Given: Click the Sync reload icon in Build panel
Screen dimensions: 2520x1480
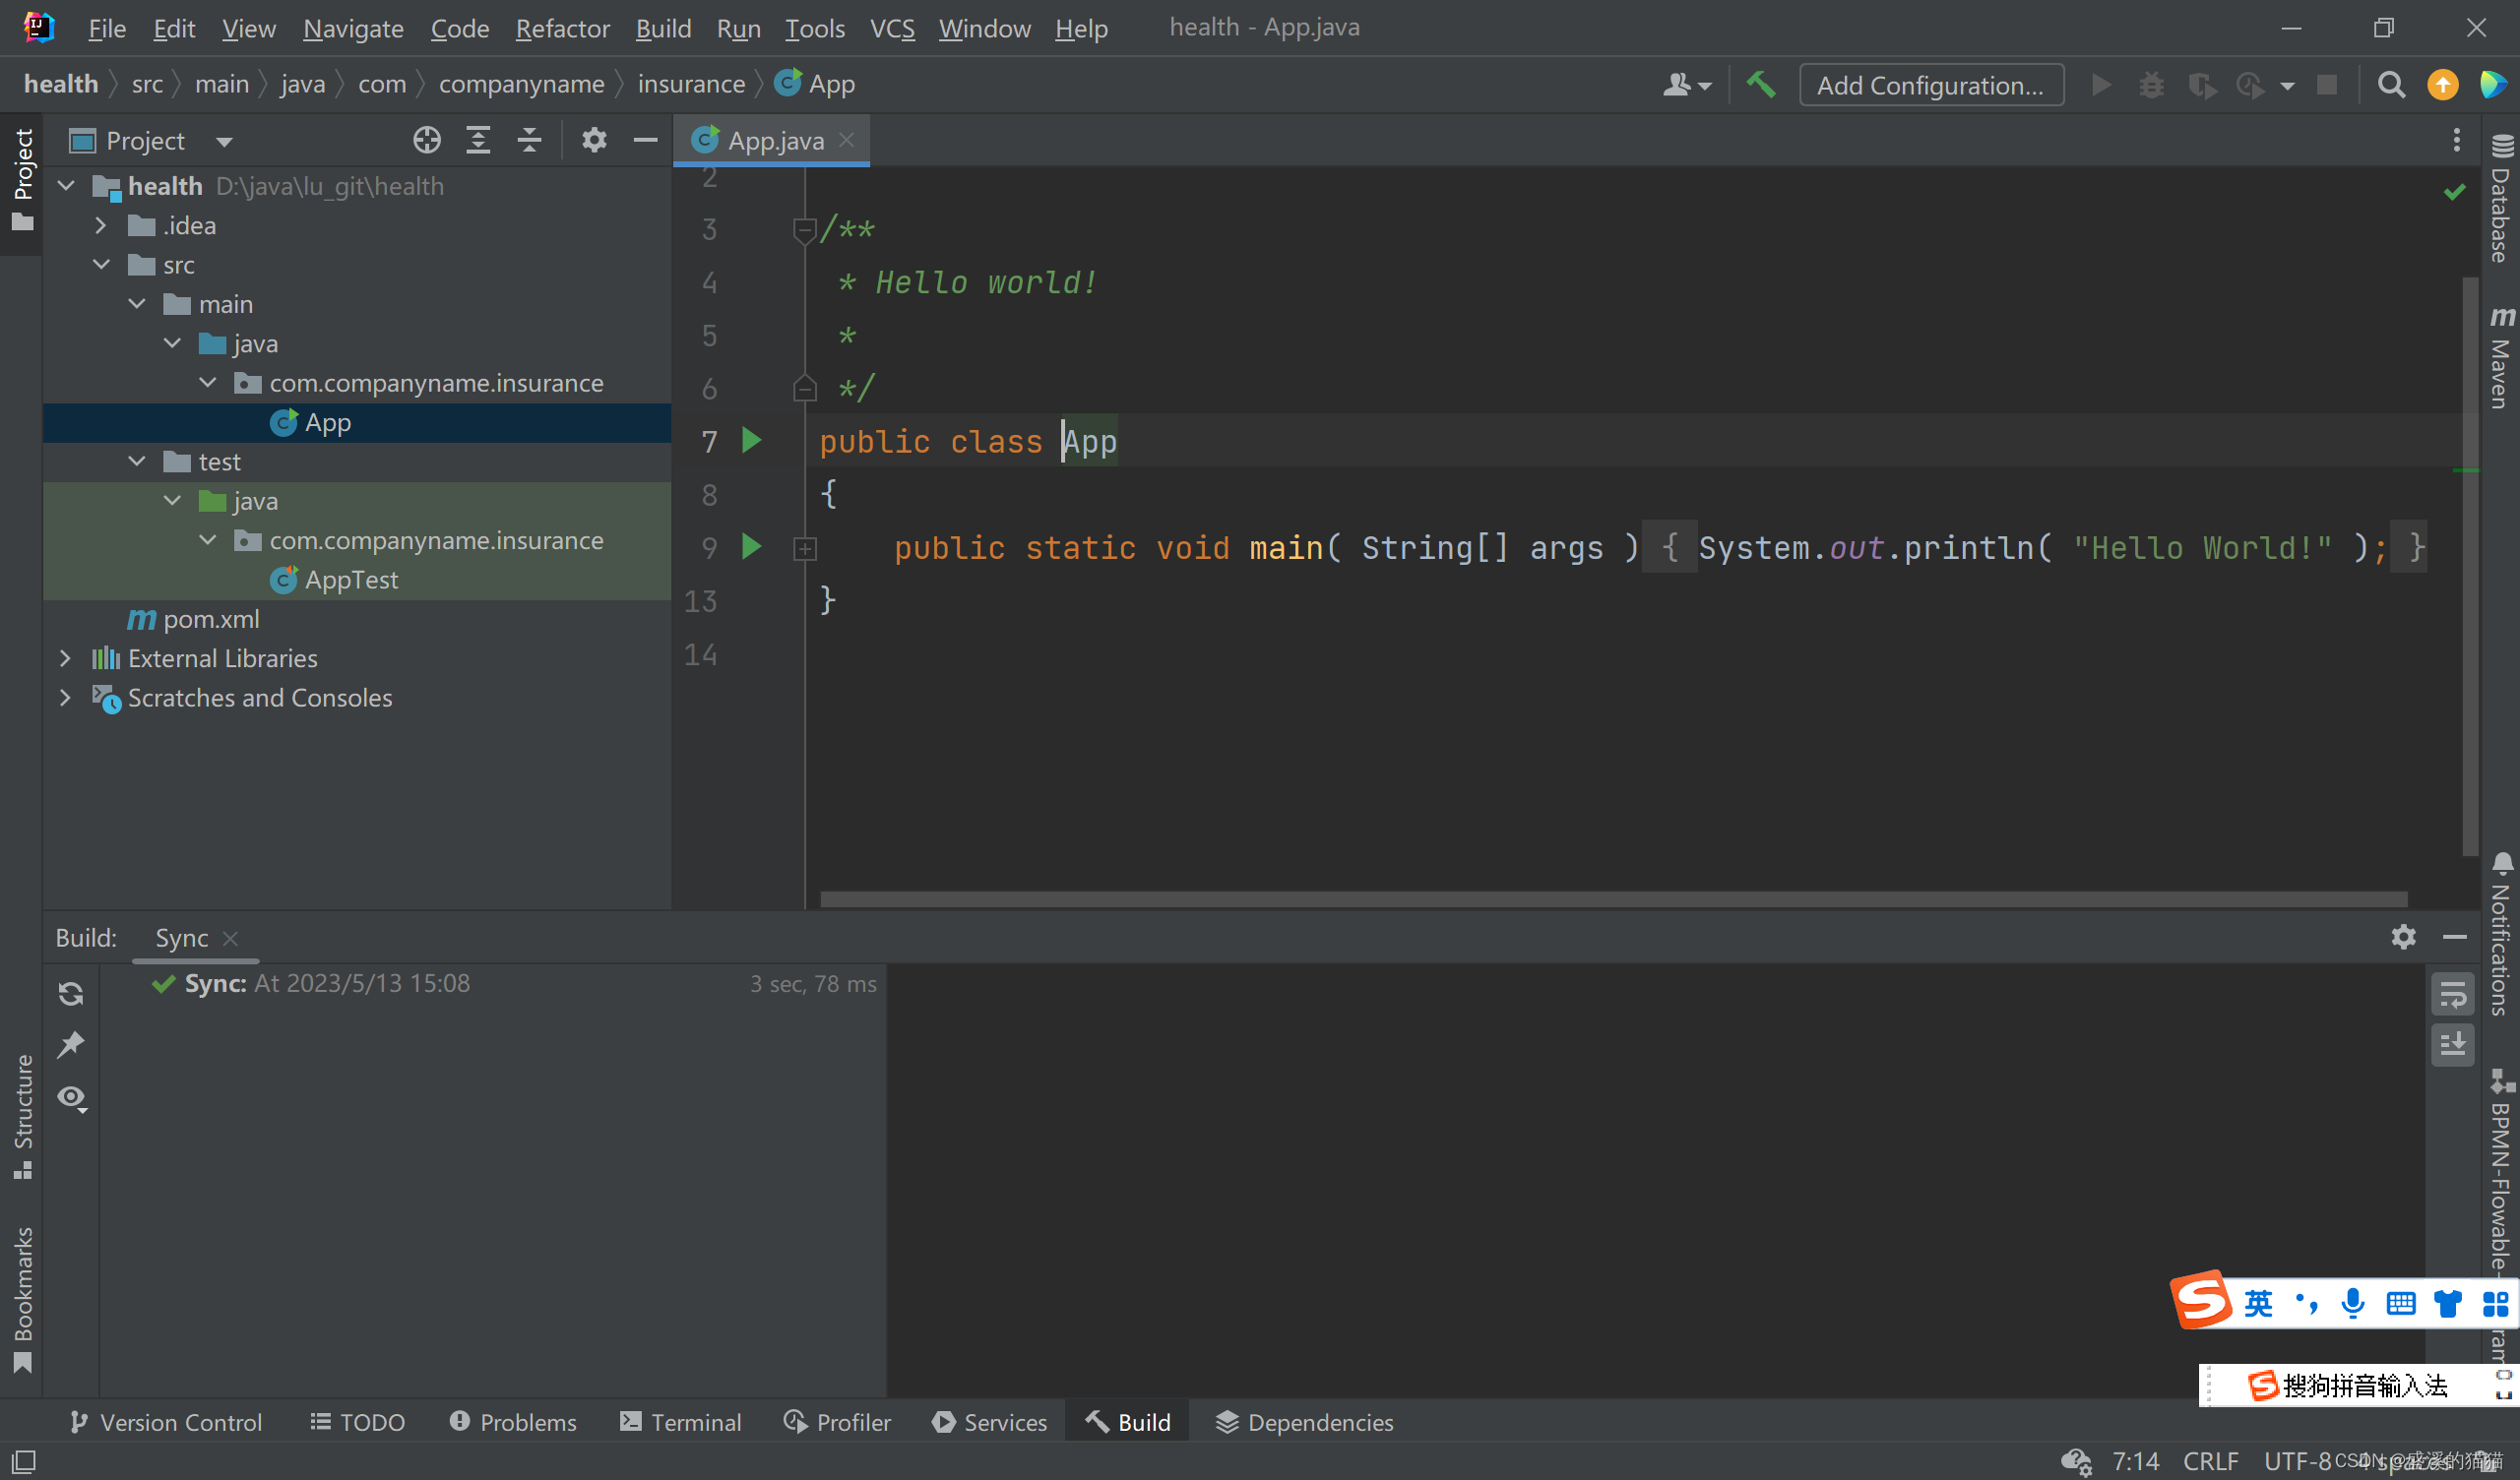Looking at the screenshot, I should pyautogui.click(x=71, y=993).
